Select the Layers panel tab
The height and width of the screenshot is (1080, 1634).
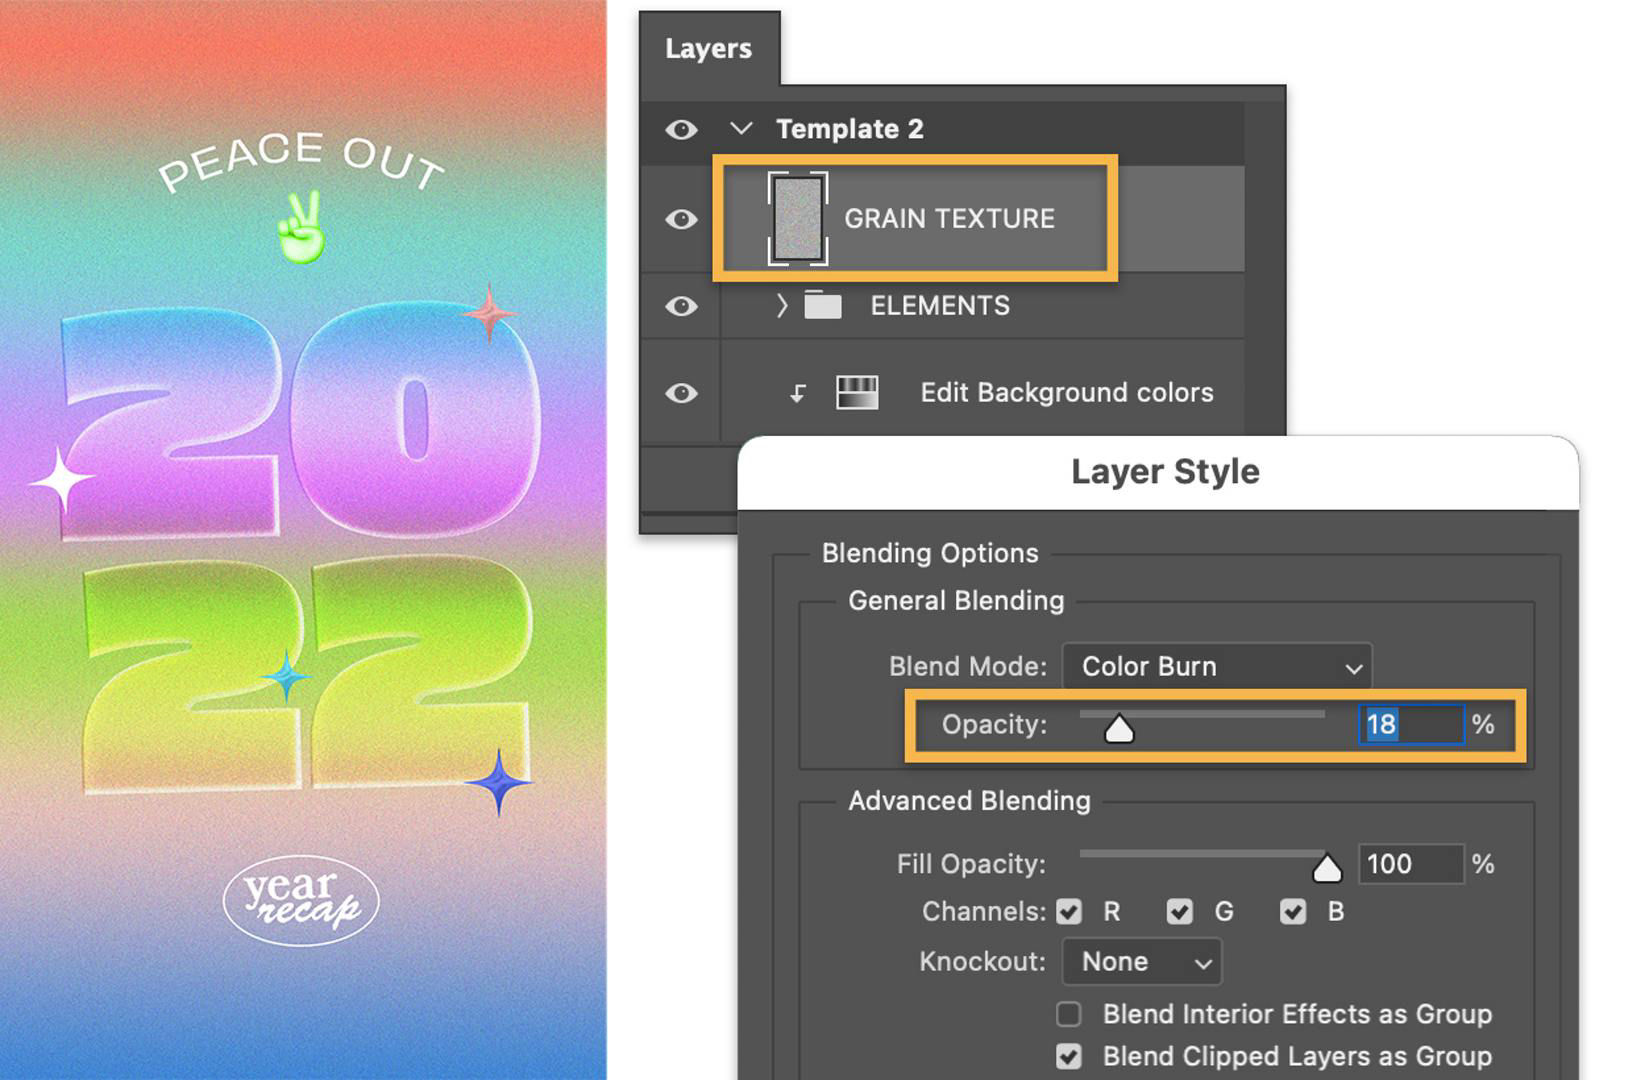tap(710, 47)
